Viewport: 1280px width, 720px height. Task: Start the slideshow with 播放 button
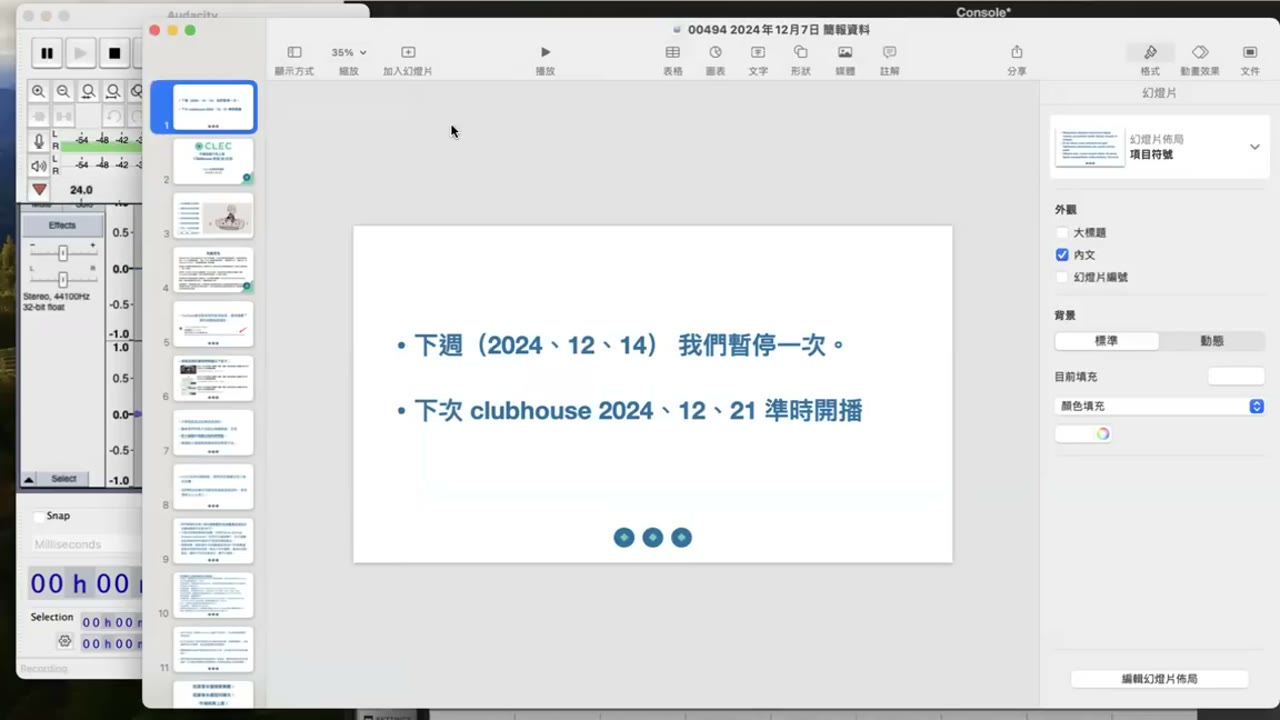pyautogui.click(x=545, y=52)
